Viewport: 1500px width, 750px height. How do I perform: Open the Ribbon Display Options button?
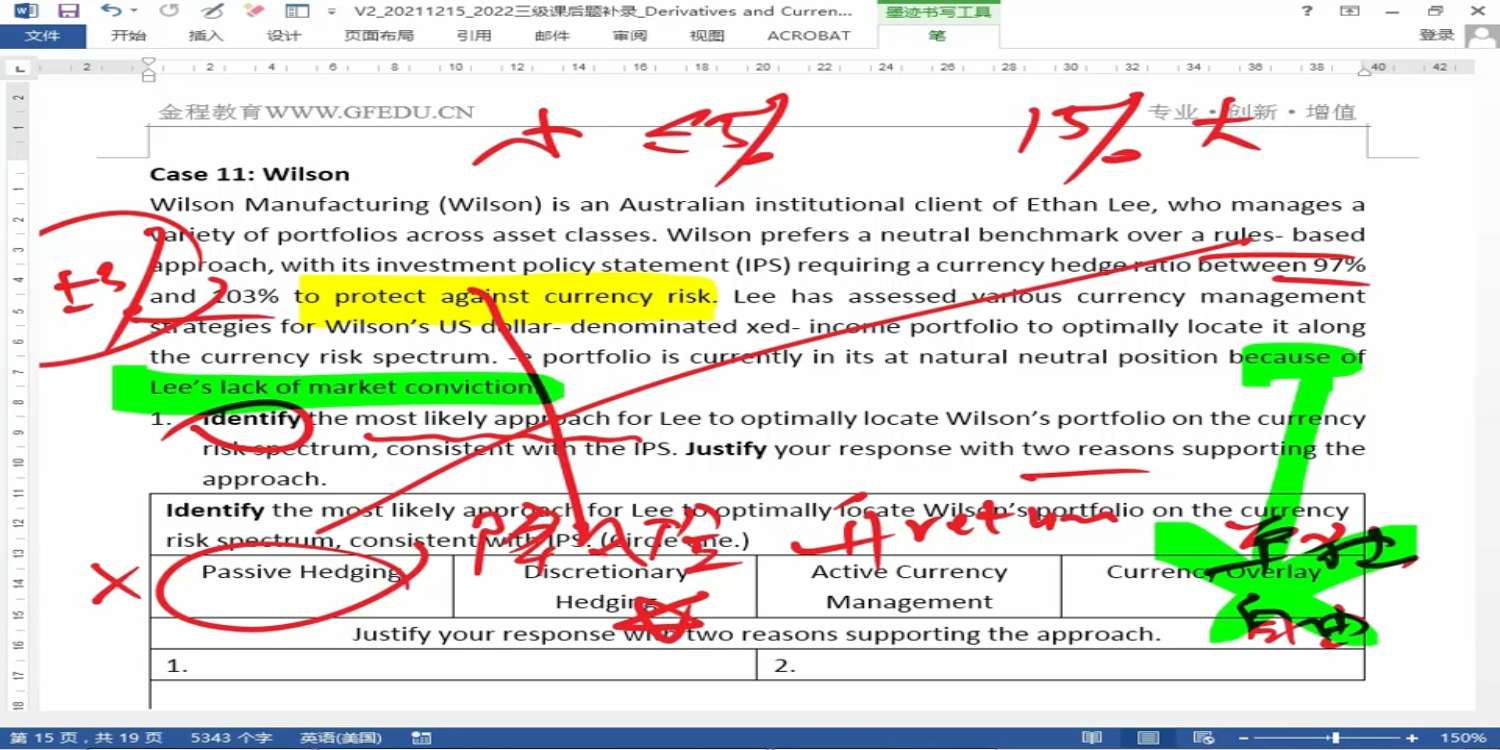(x=1351, y=11)
